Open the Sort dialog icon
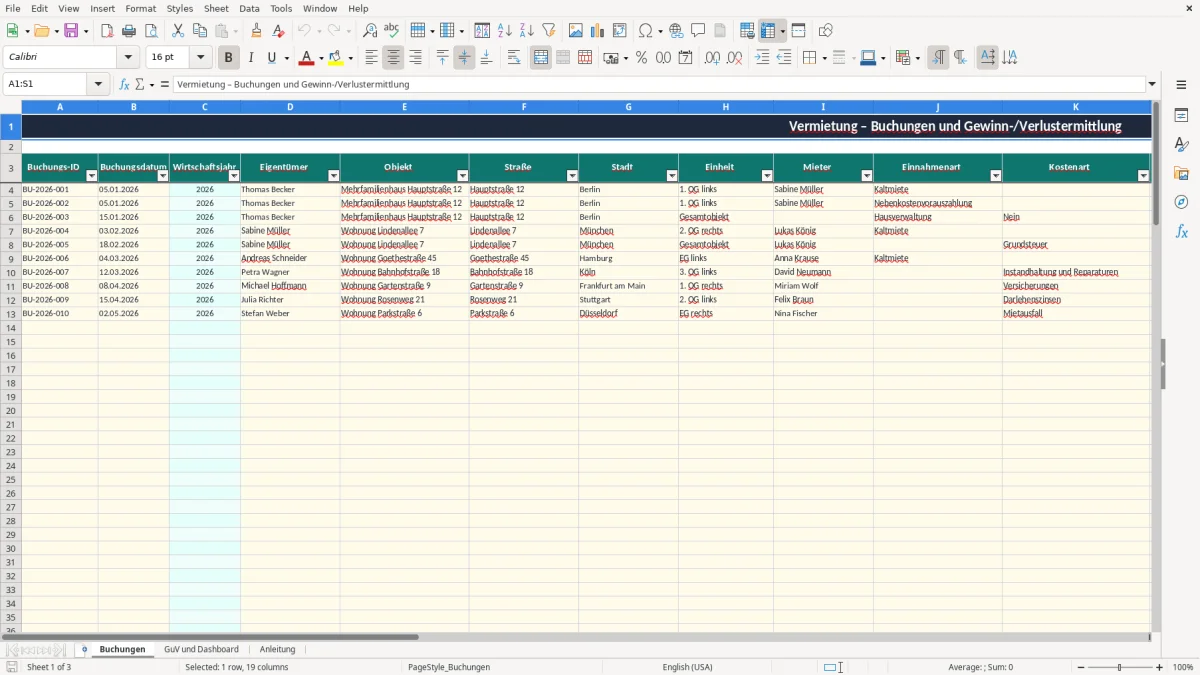The width and height of the screenshot is (1200, 675). [x=482, y=31]
